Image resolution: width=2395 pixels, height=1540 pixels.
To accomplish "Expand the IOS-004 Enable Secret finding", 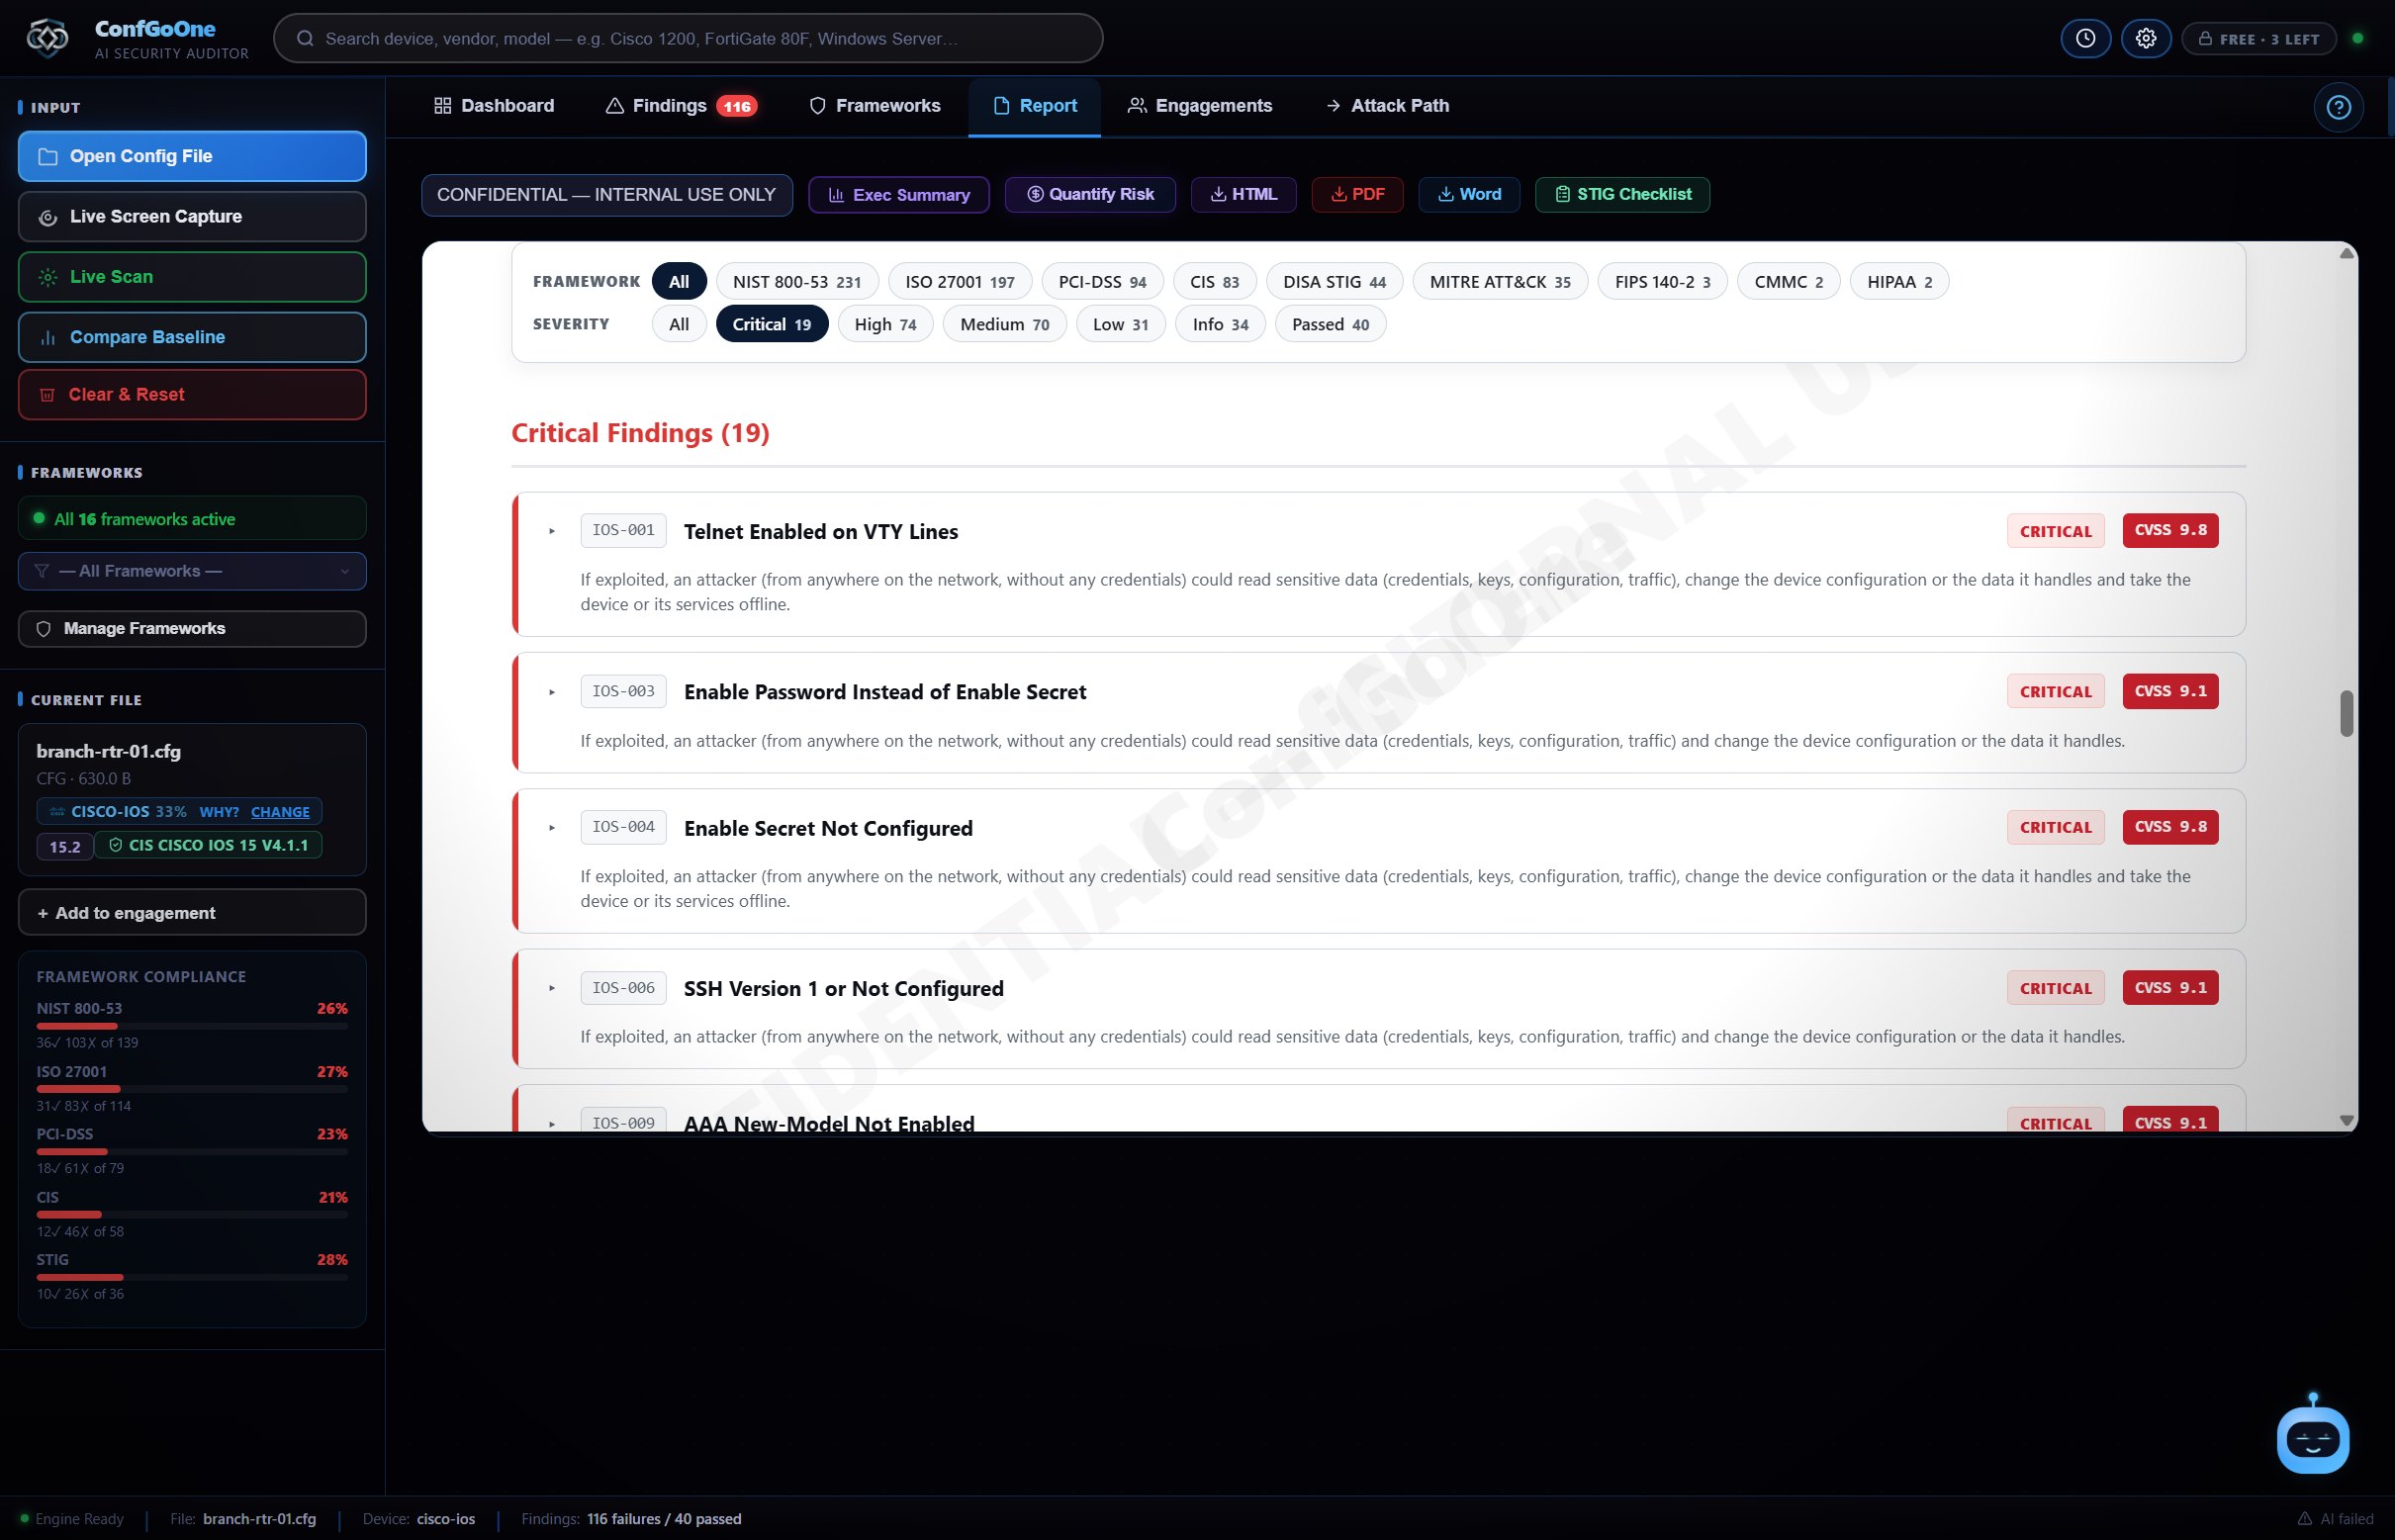I will click(x=552, y=828).
